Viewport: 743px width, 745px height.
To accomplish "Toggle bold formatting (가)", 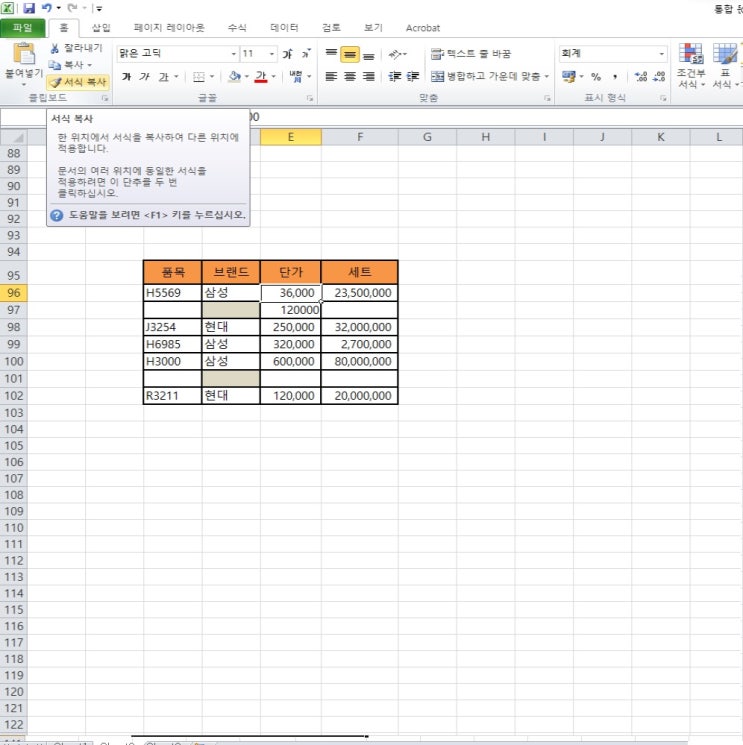I will coord(126,76).
